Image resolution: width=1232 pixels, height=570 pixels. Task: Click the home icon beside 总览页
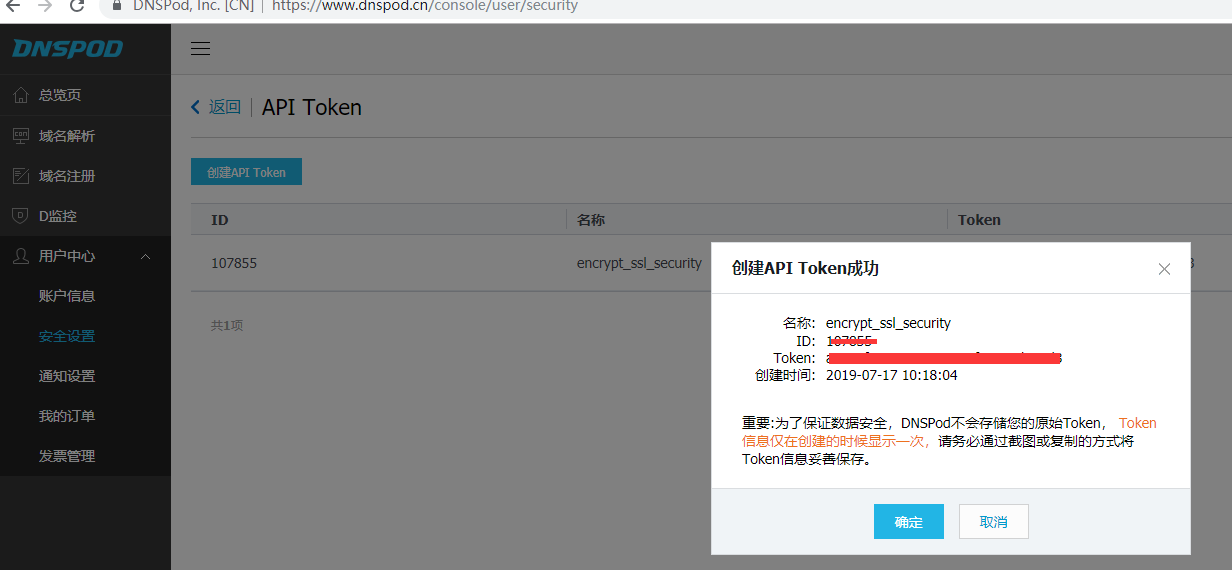coord(20,95)
